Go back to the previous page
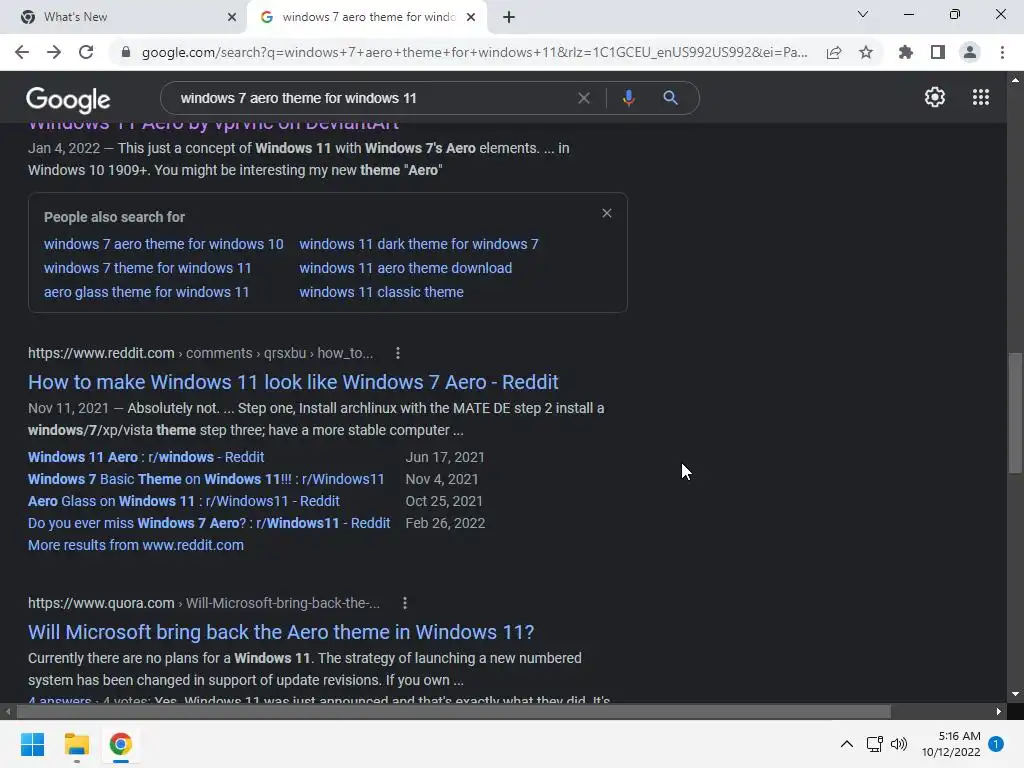The height and width of the screenshot is (768, 1024). coord(22,52)
